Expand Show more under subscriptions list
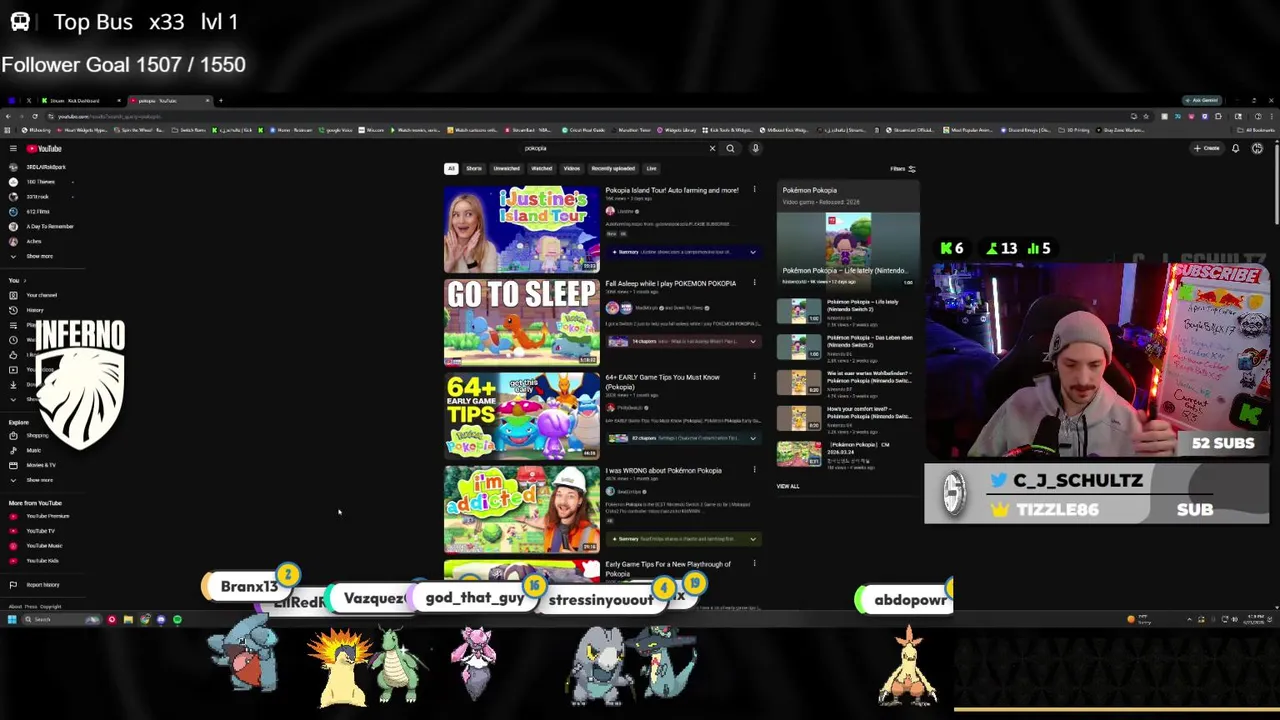 click(x=32, y=256)
